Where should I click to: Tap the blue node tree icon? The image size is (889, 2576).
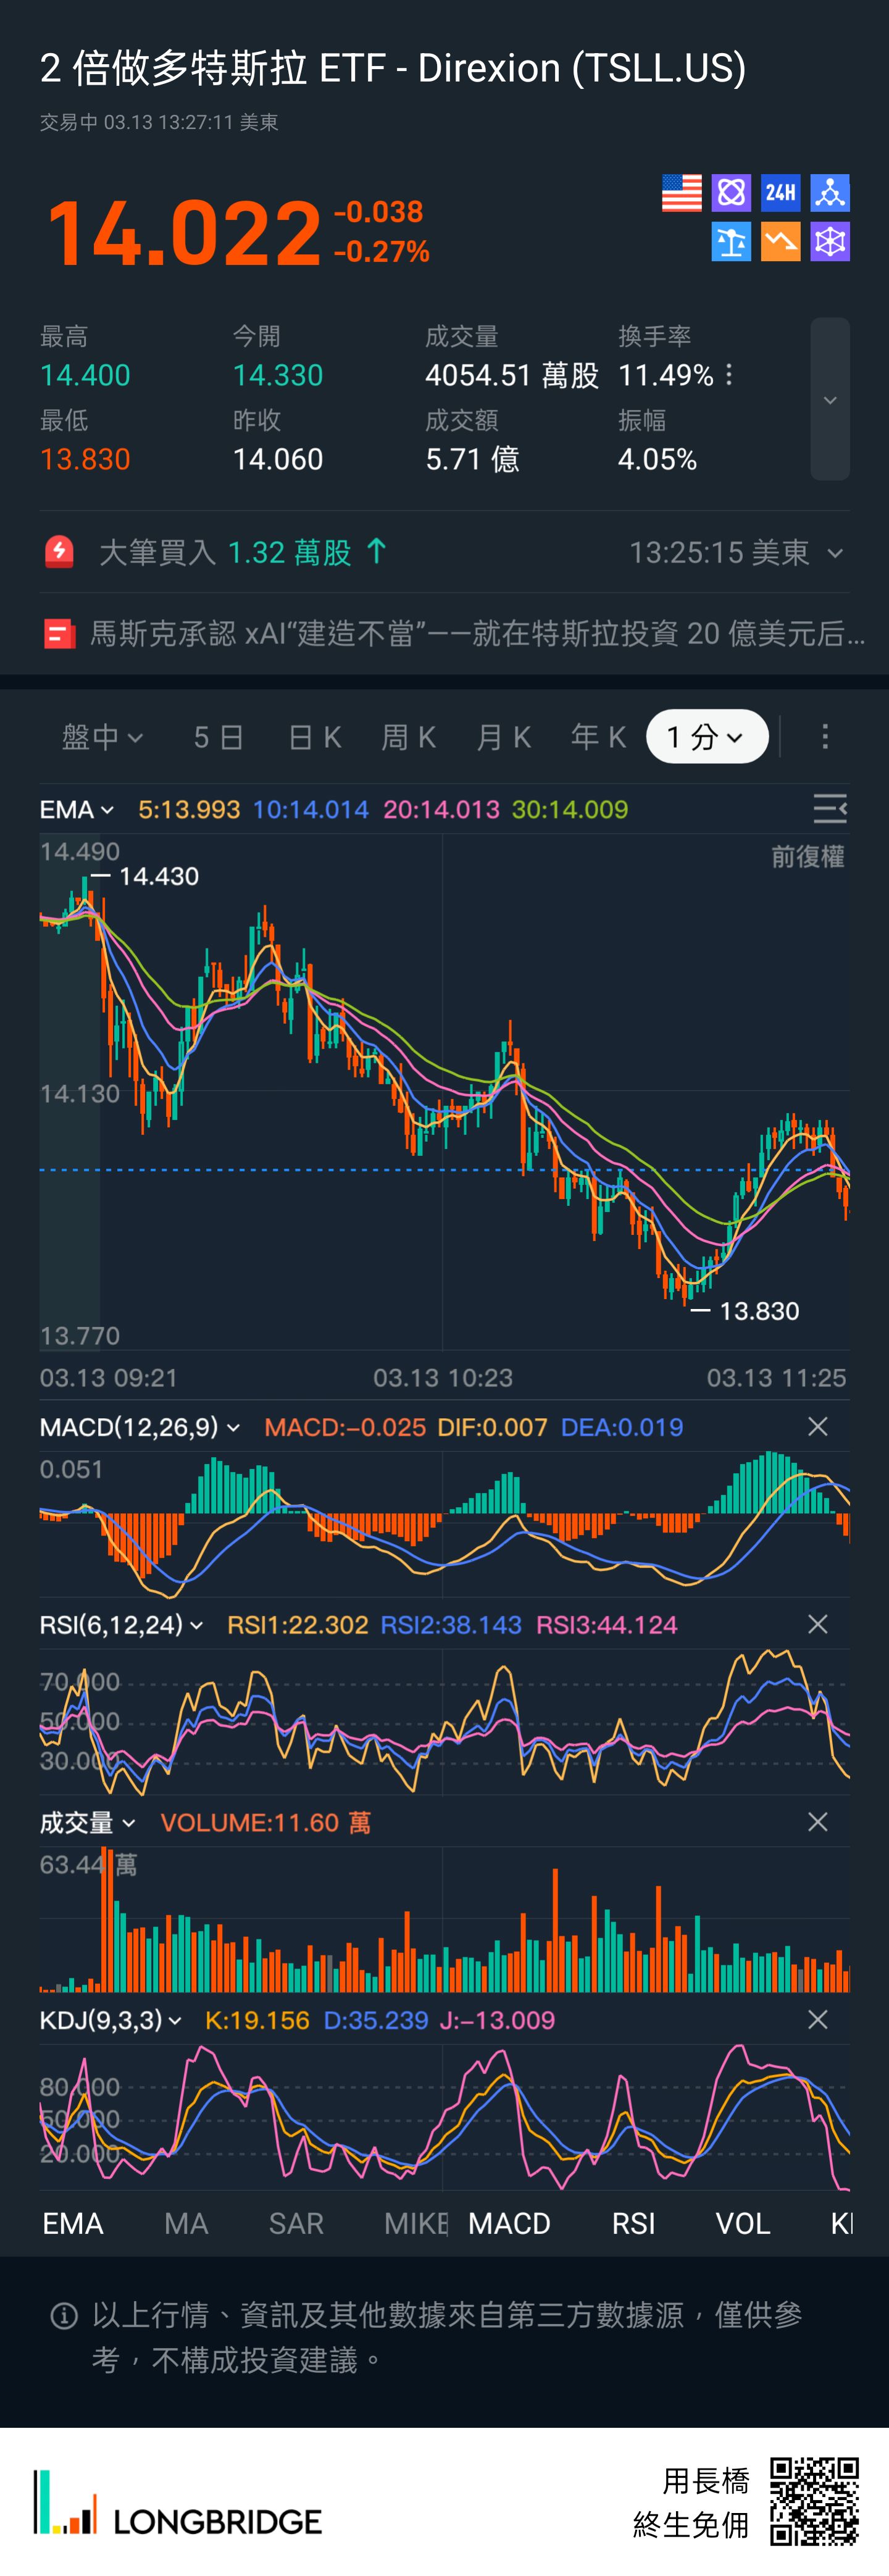coord(829,193)
